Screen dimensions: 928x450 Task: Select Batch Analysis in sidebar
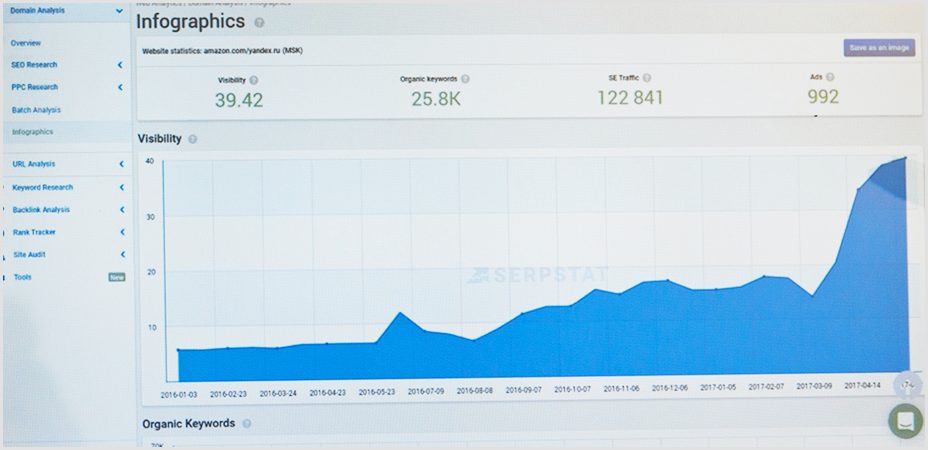[x=37, y=110]
